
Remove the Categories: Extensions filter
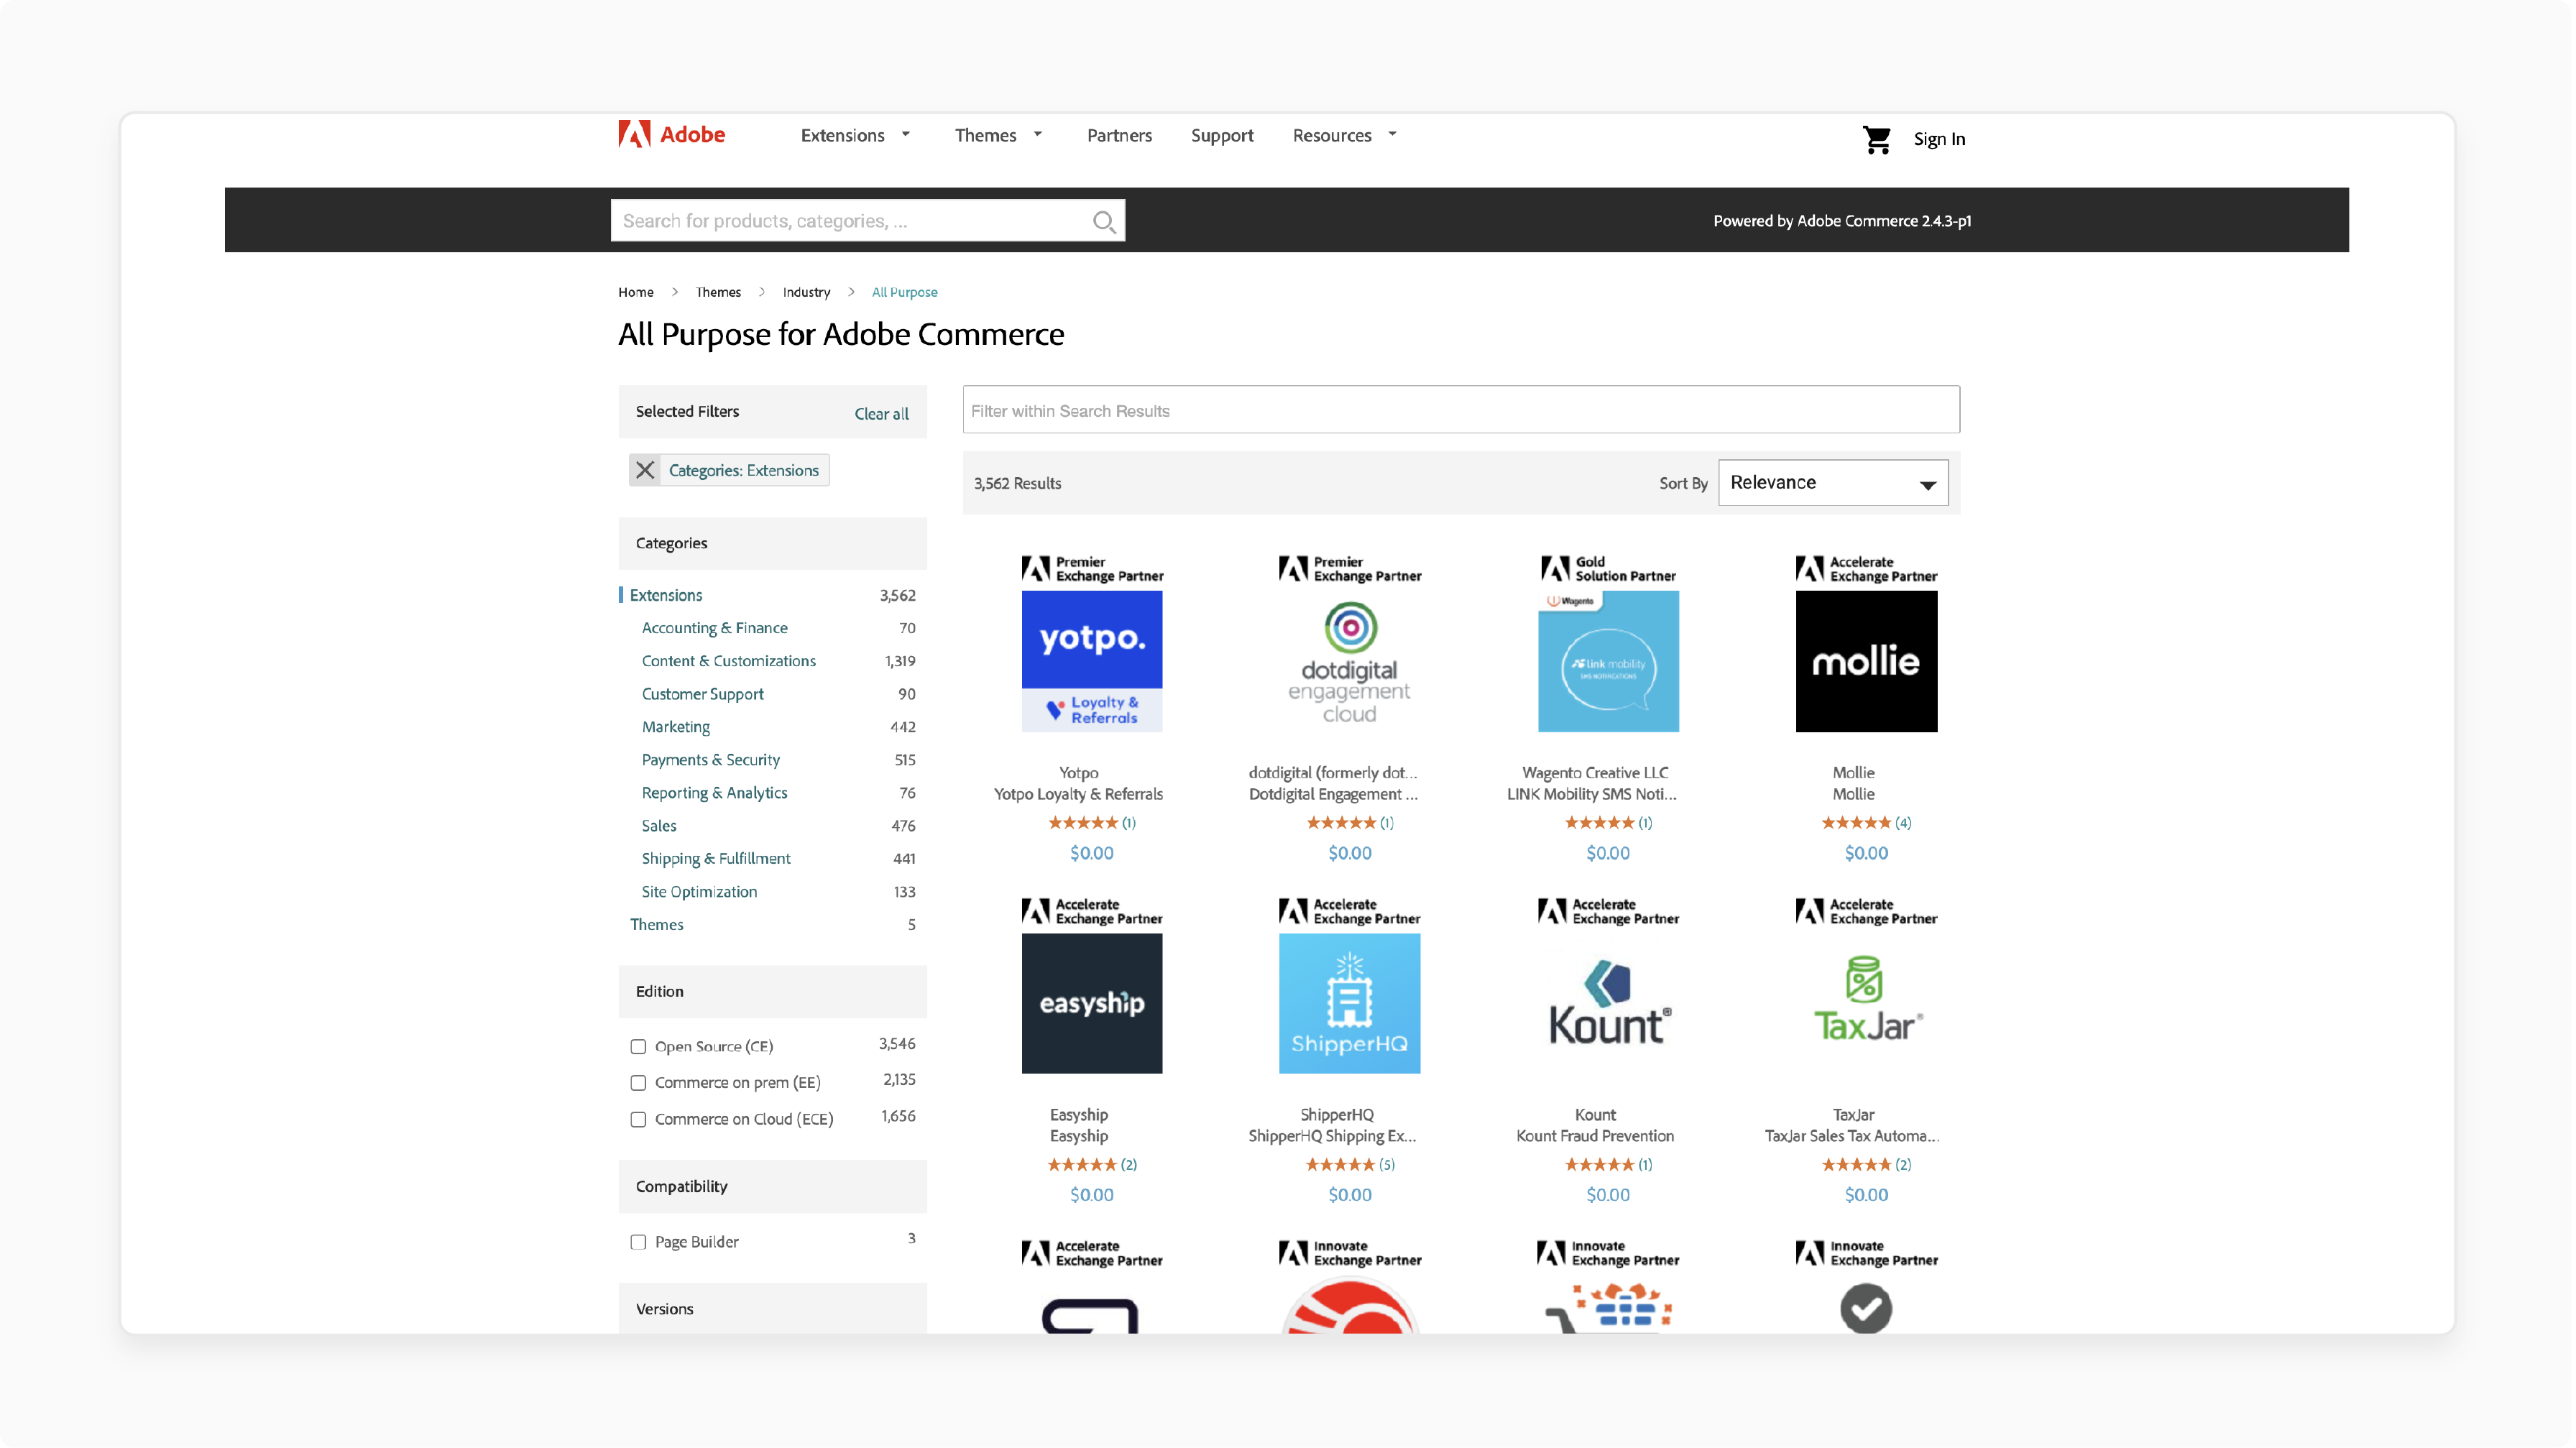645,470
